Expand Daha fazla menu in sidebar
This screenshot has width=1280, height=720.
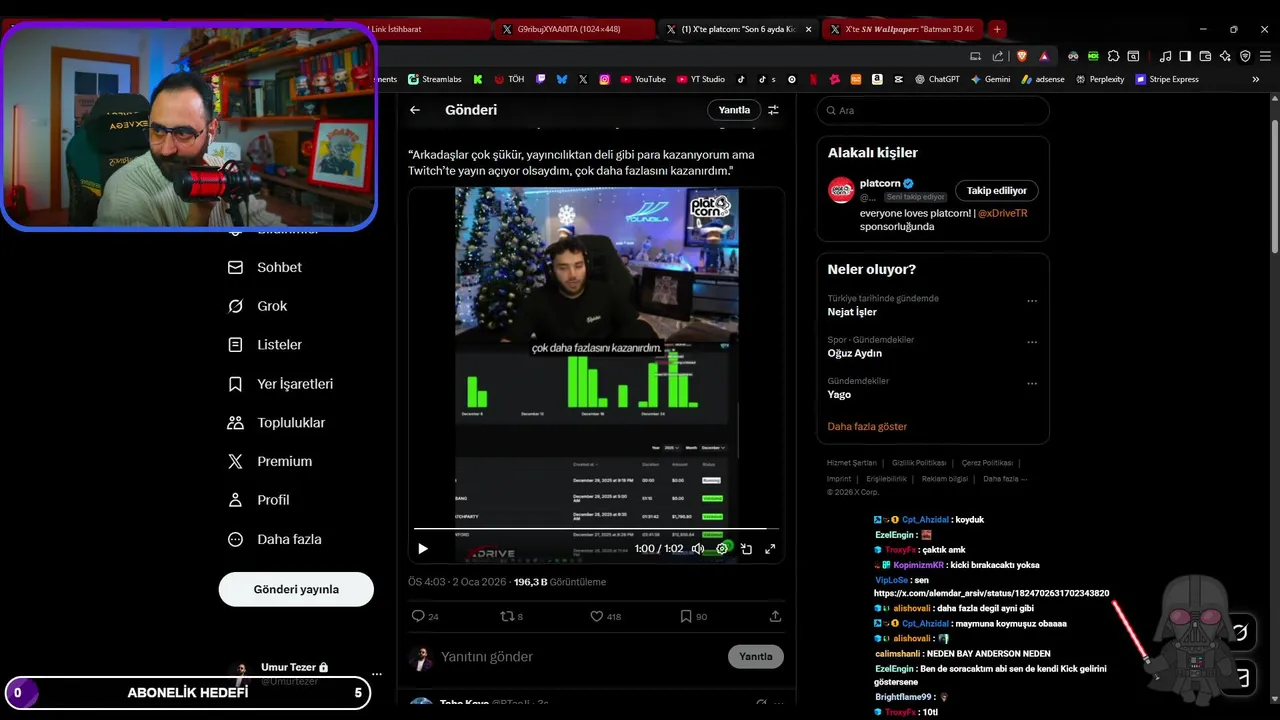275,539
